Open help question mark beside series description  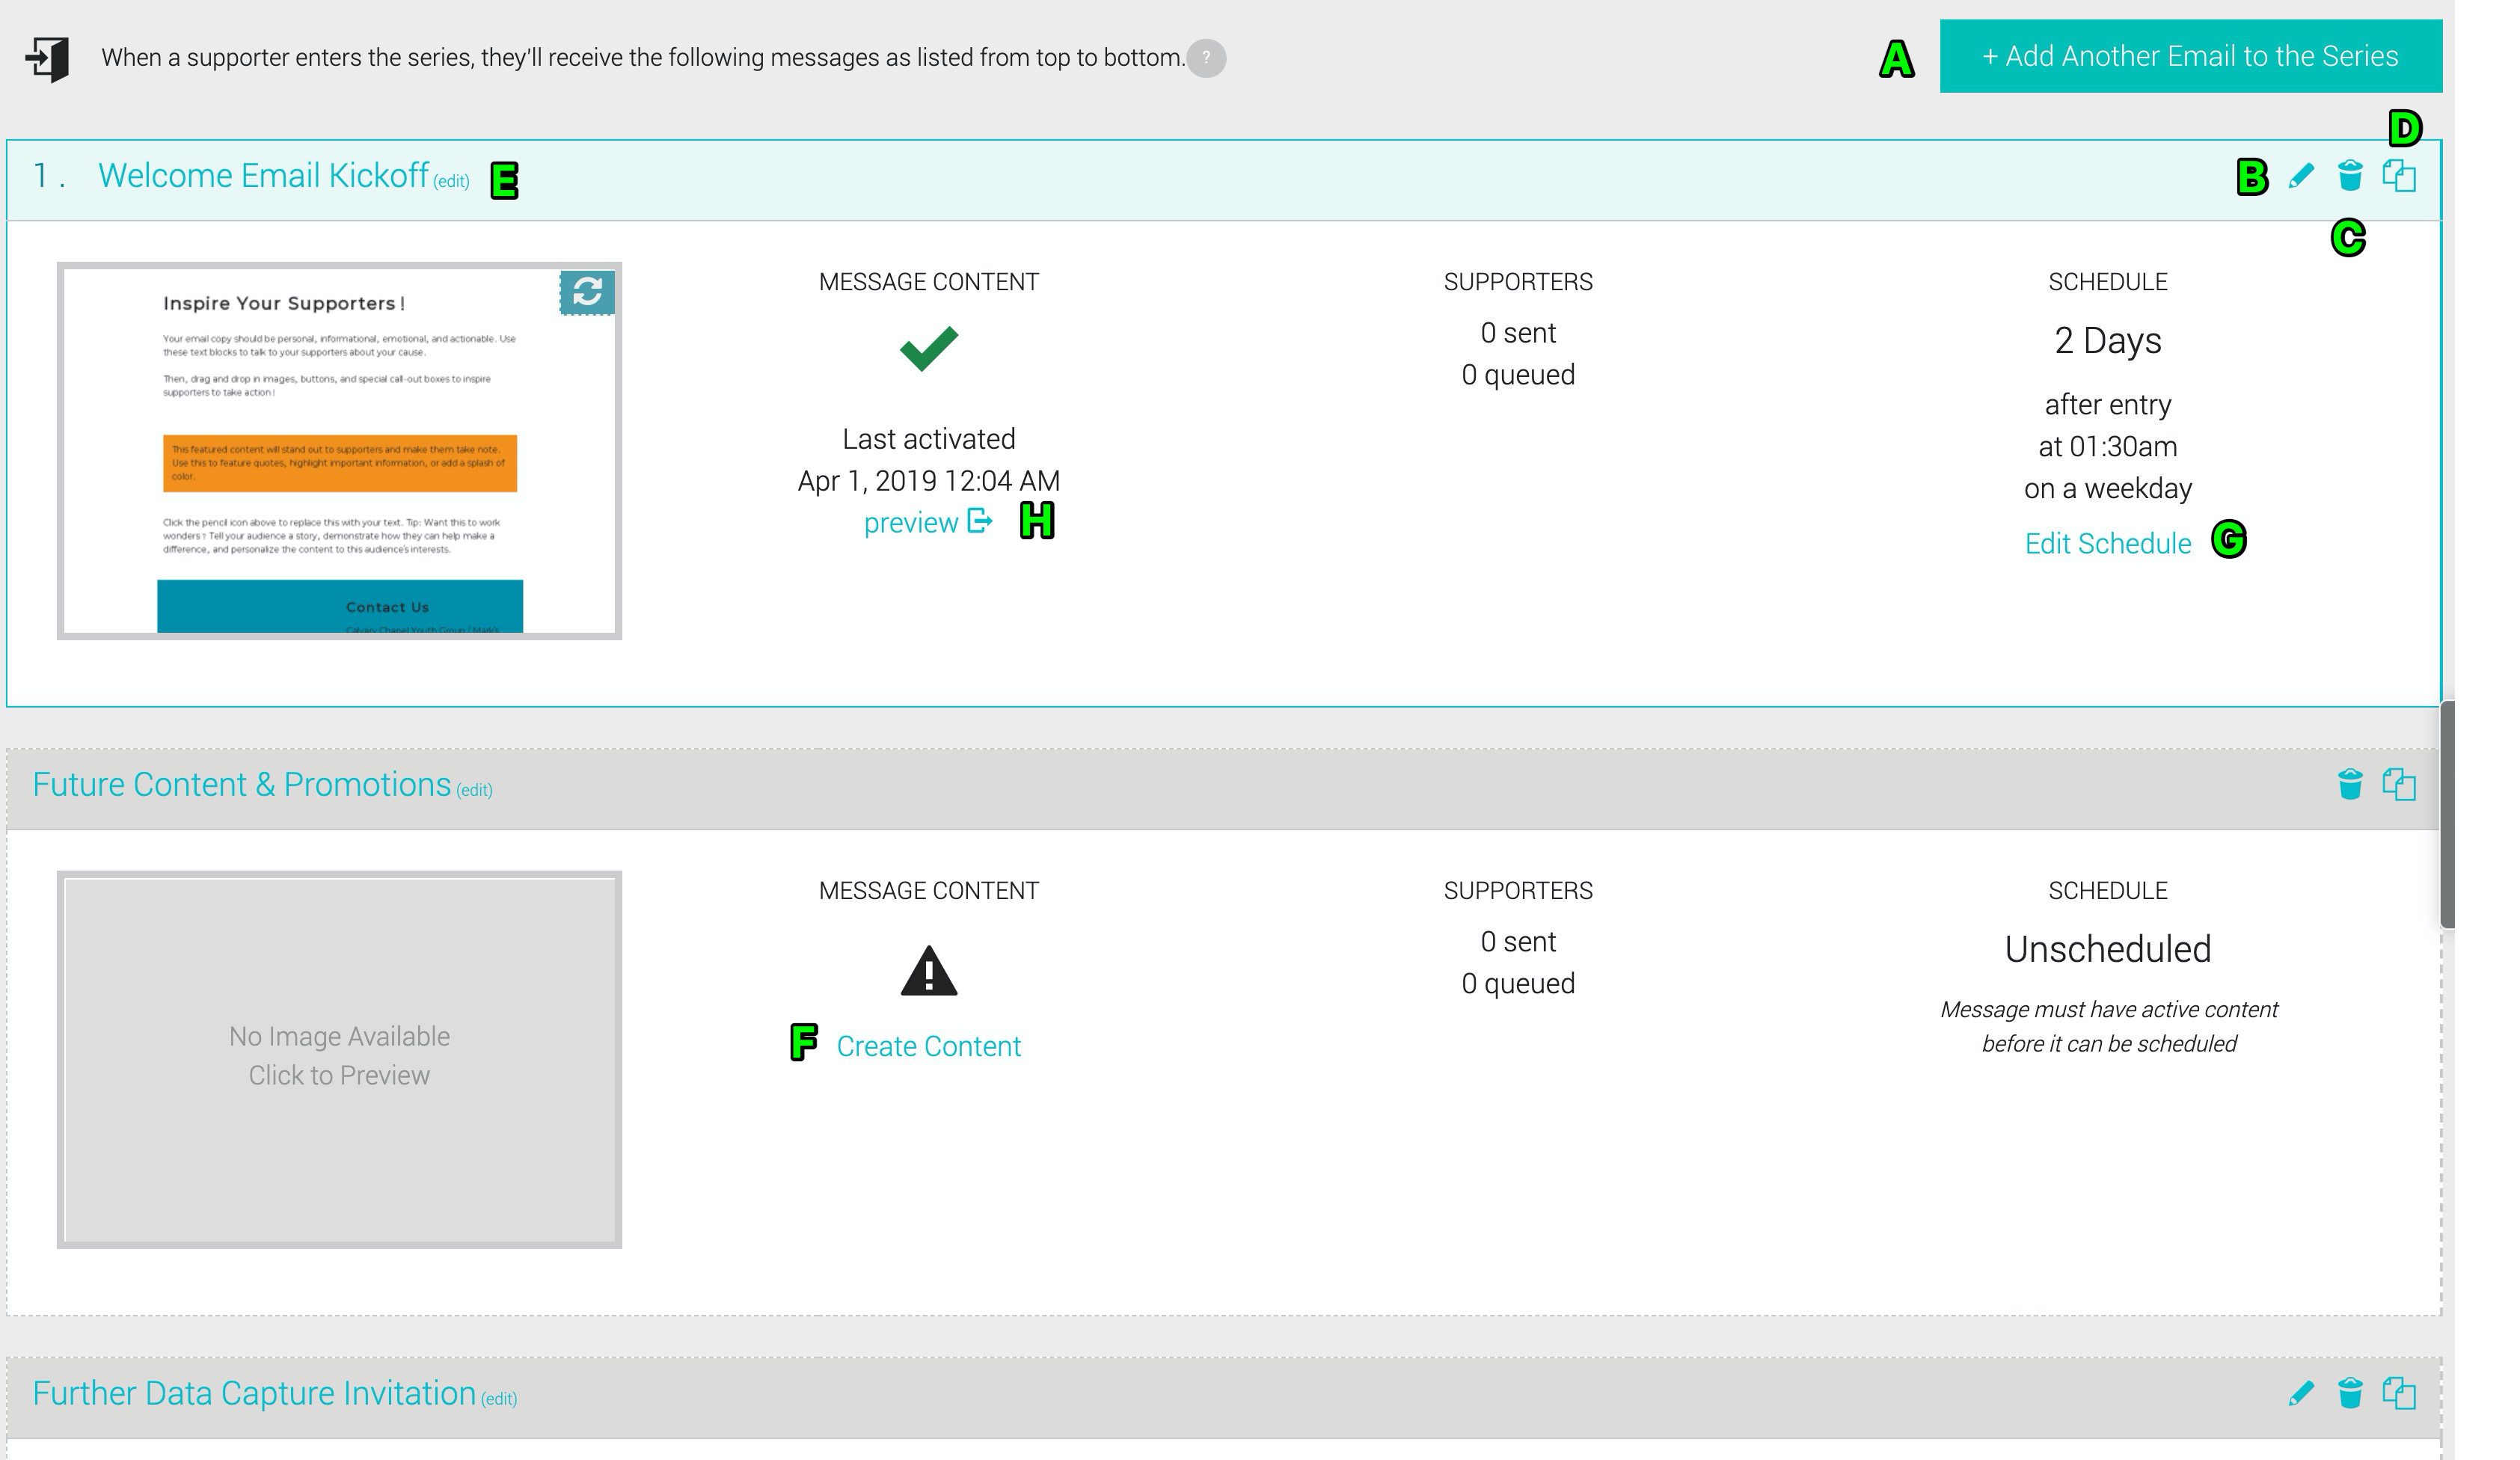tap(1206, 58)
